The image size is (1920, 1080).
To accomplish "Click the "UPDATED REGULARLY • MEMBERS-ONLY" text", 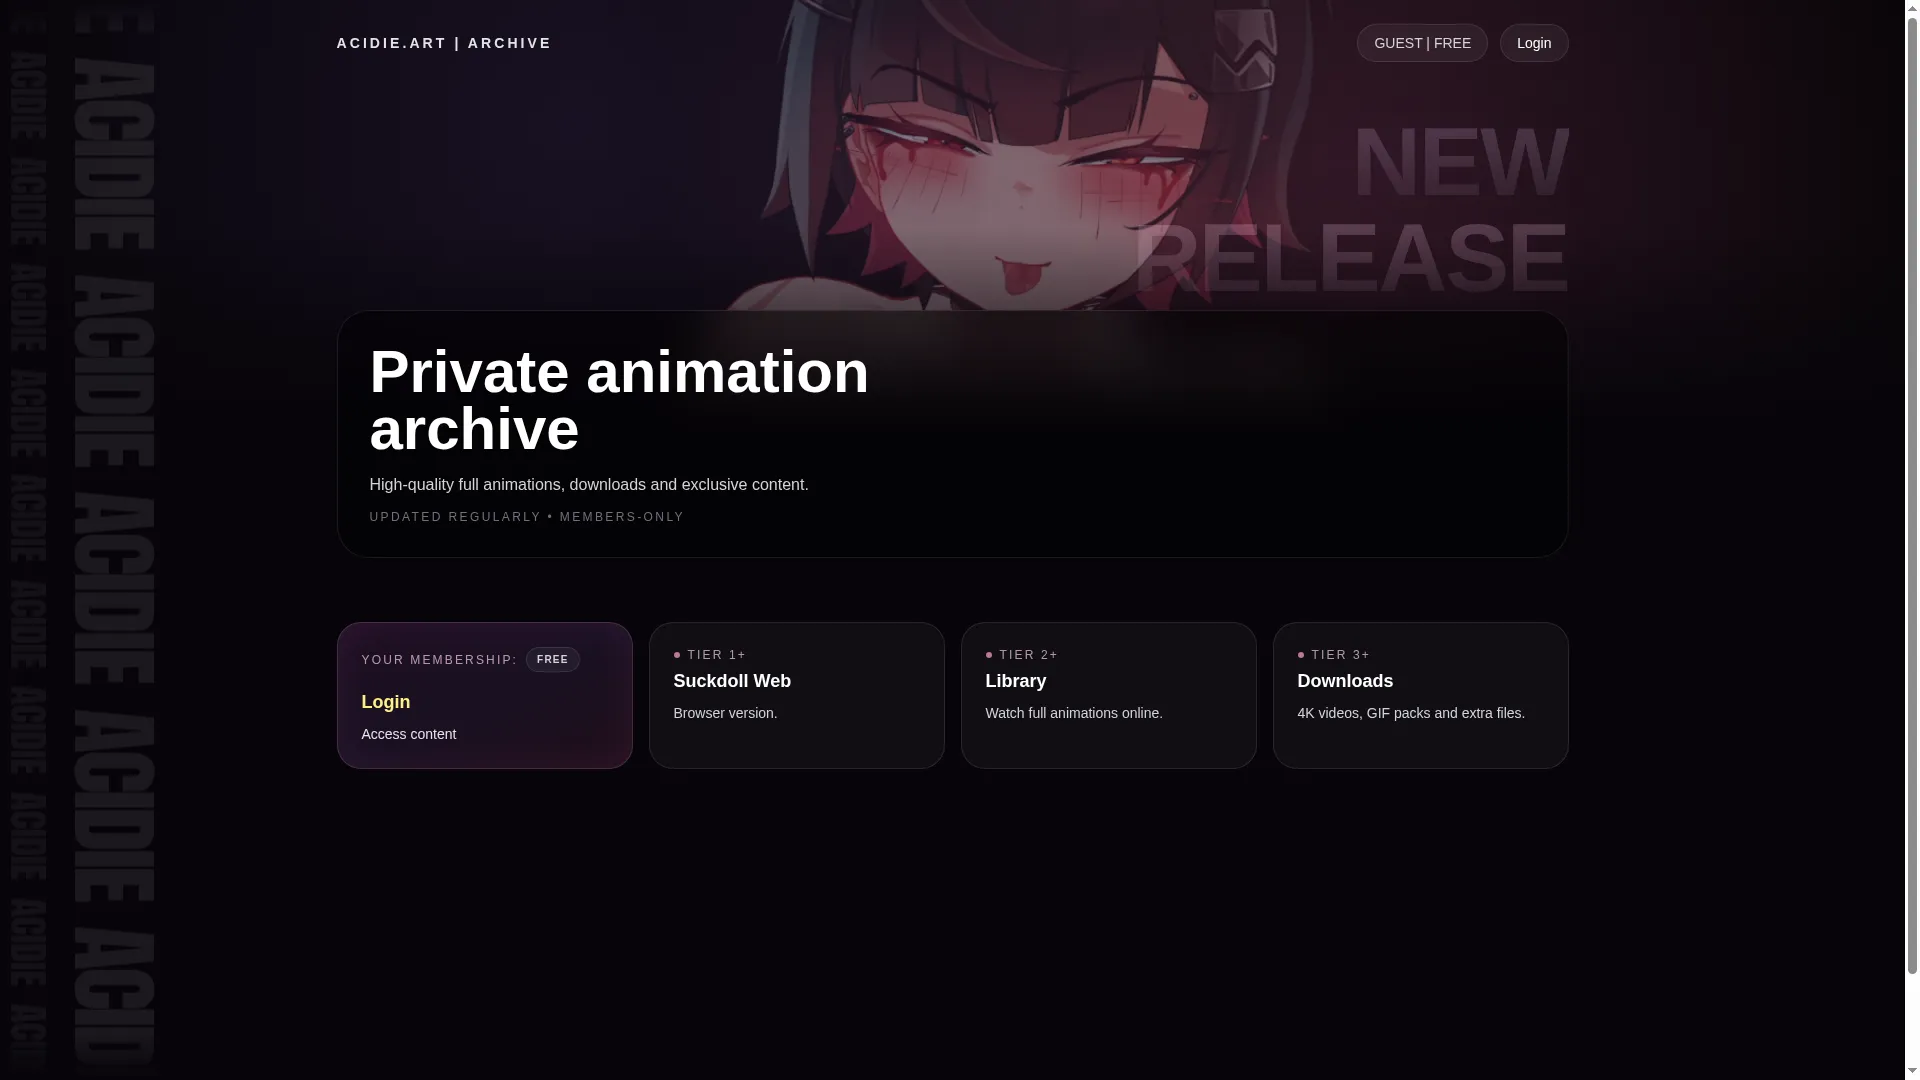I will click(527, 517).
